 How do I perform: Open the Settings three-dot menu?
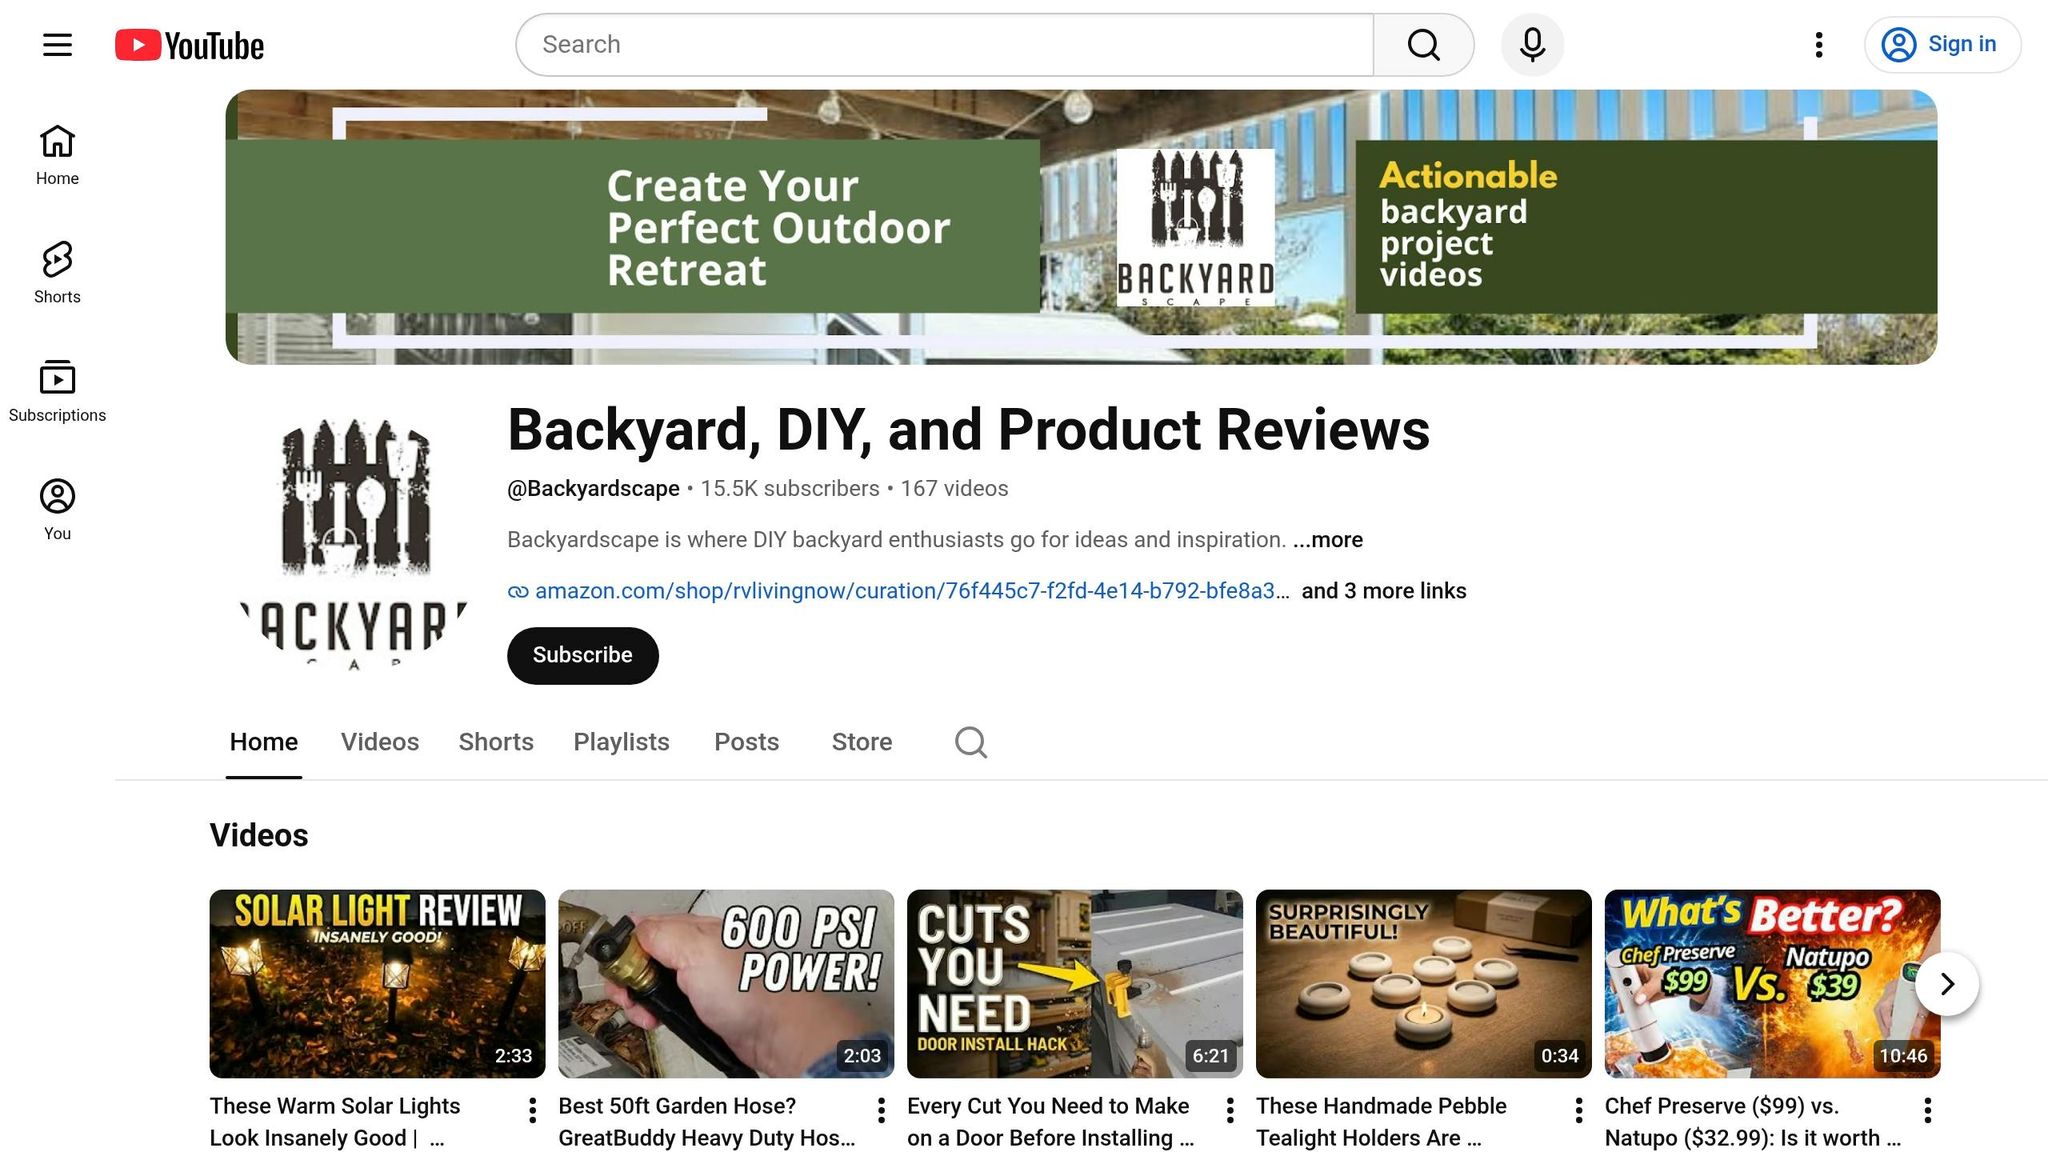coord(1819,45)
